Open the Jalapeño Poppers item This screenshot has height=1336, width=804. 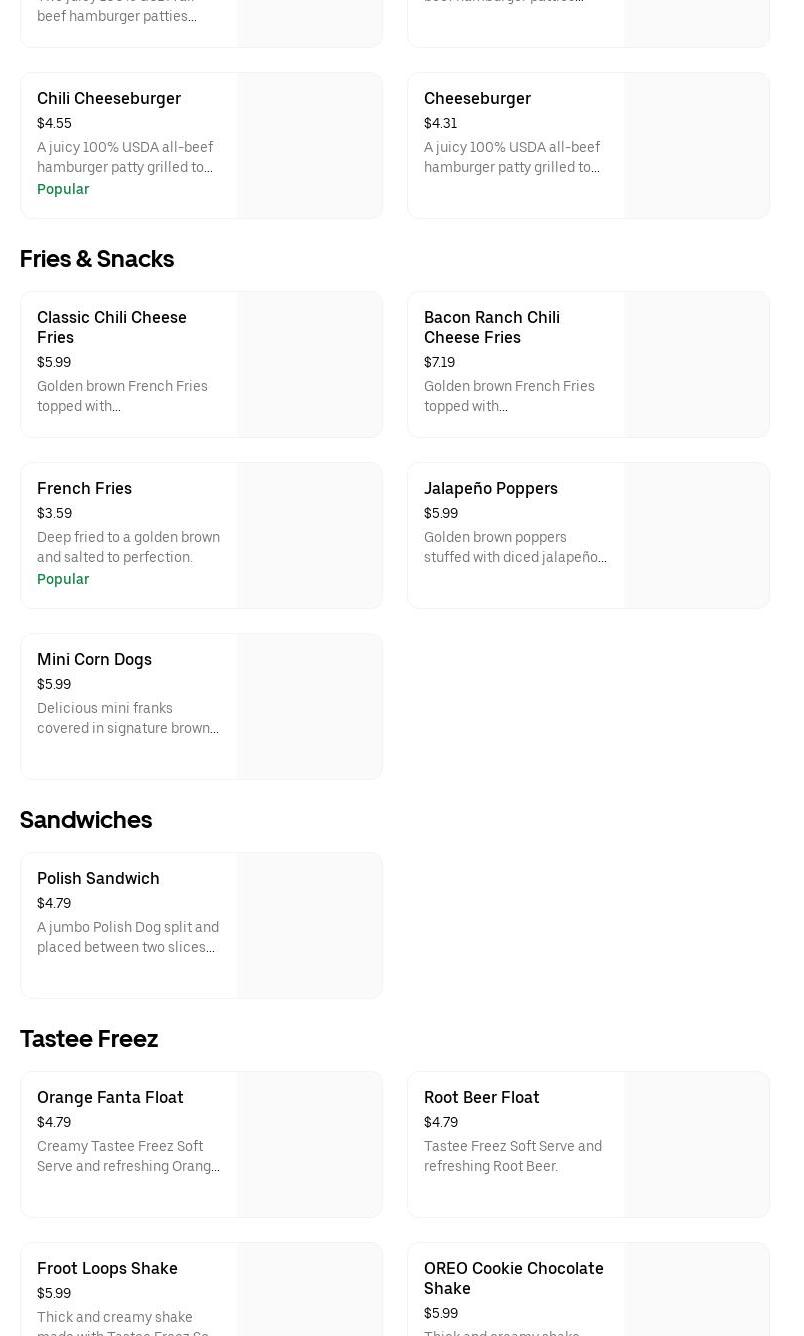pos(491,488)
